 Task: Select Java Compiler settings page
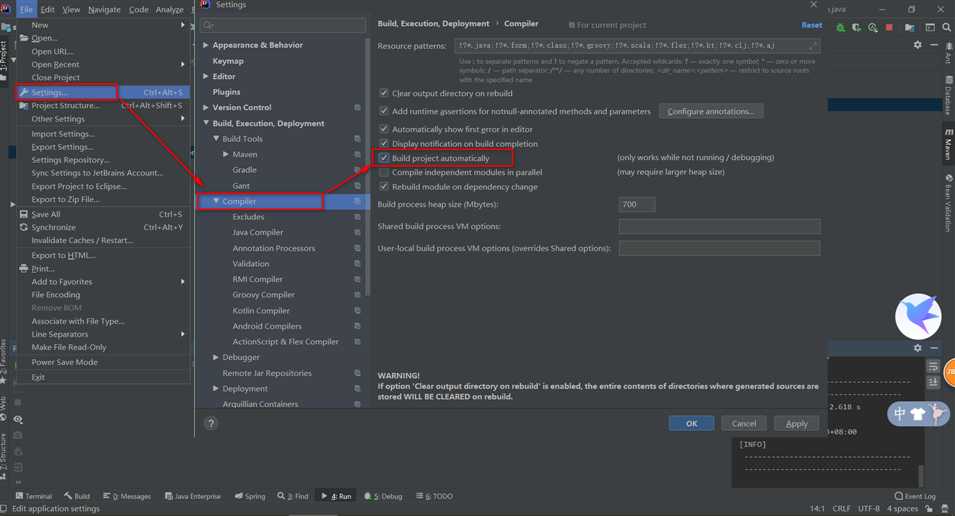coord(258,232)
